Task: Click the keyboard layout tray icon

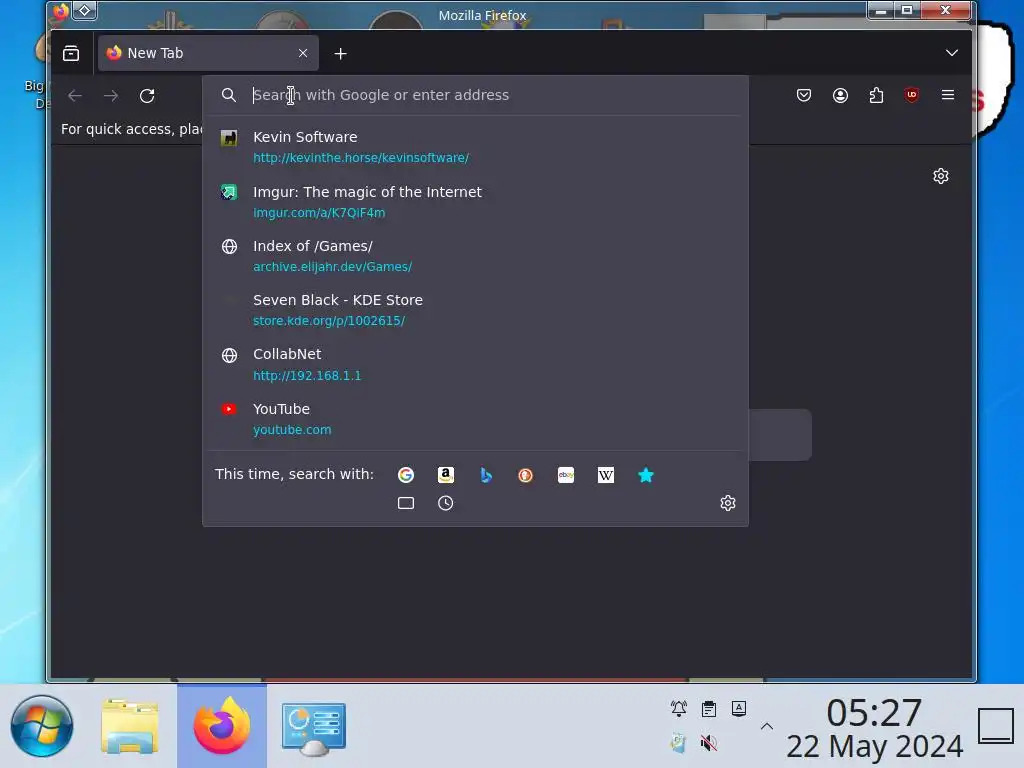Action: (x=739, y=709)
